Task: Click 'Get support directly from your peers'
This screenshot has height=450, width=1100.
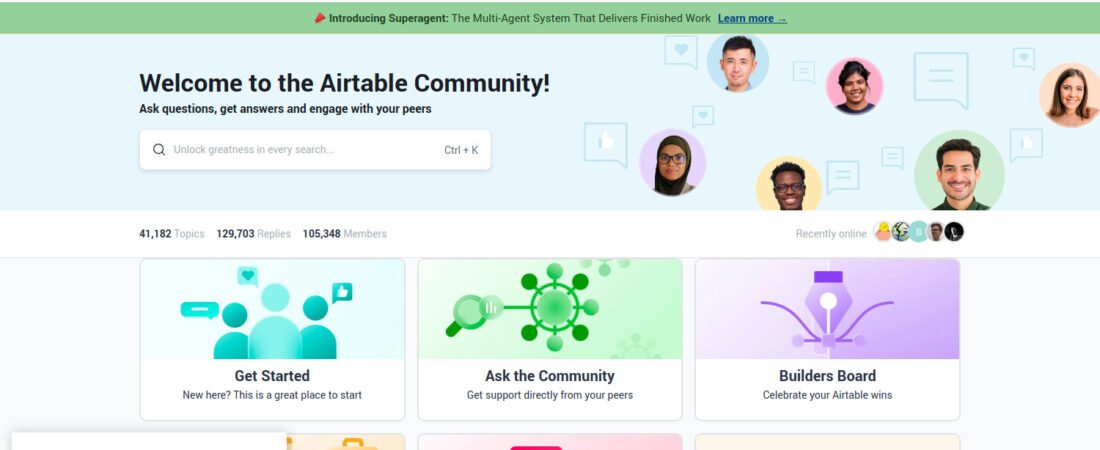Action: tap(550, 395)
